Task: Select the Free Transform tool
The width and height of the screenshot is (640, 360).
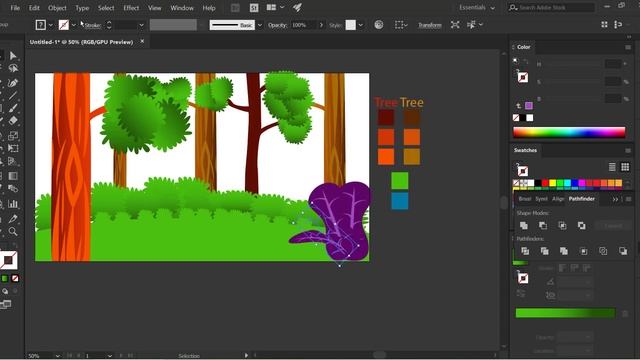Action: 13,148
